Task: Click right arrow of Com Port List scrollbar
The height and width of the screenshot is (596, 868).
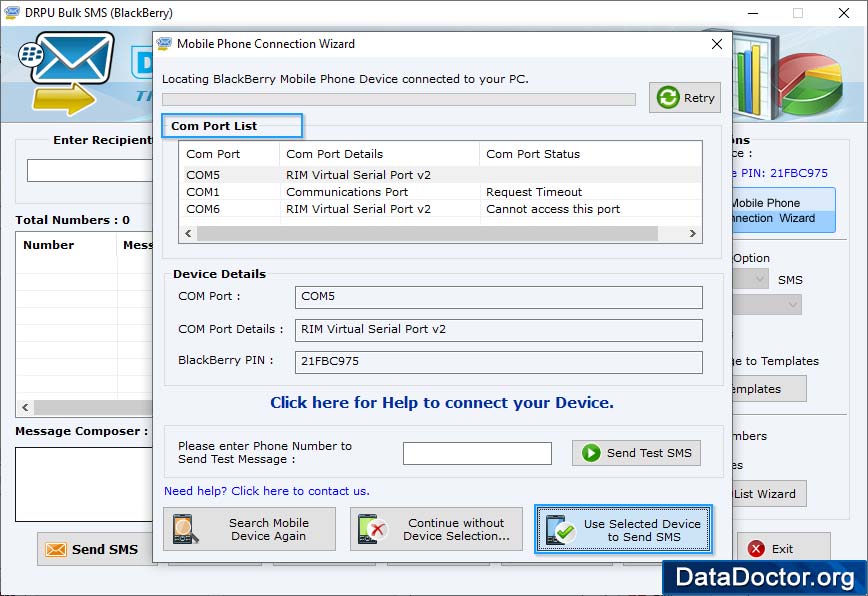Action: tap(693, 234)
